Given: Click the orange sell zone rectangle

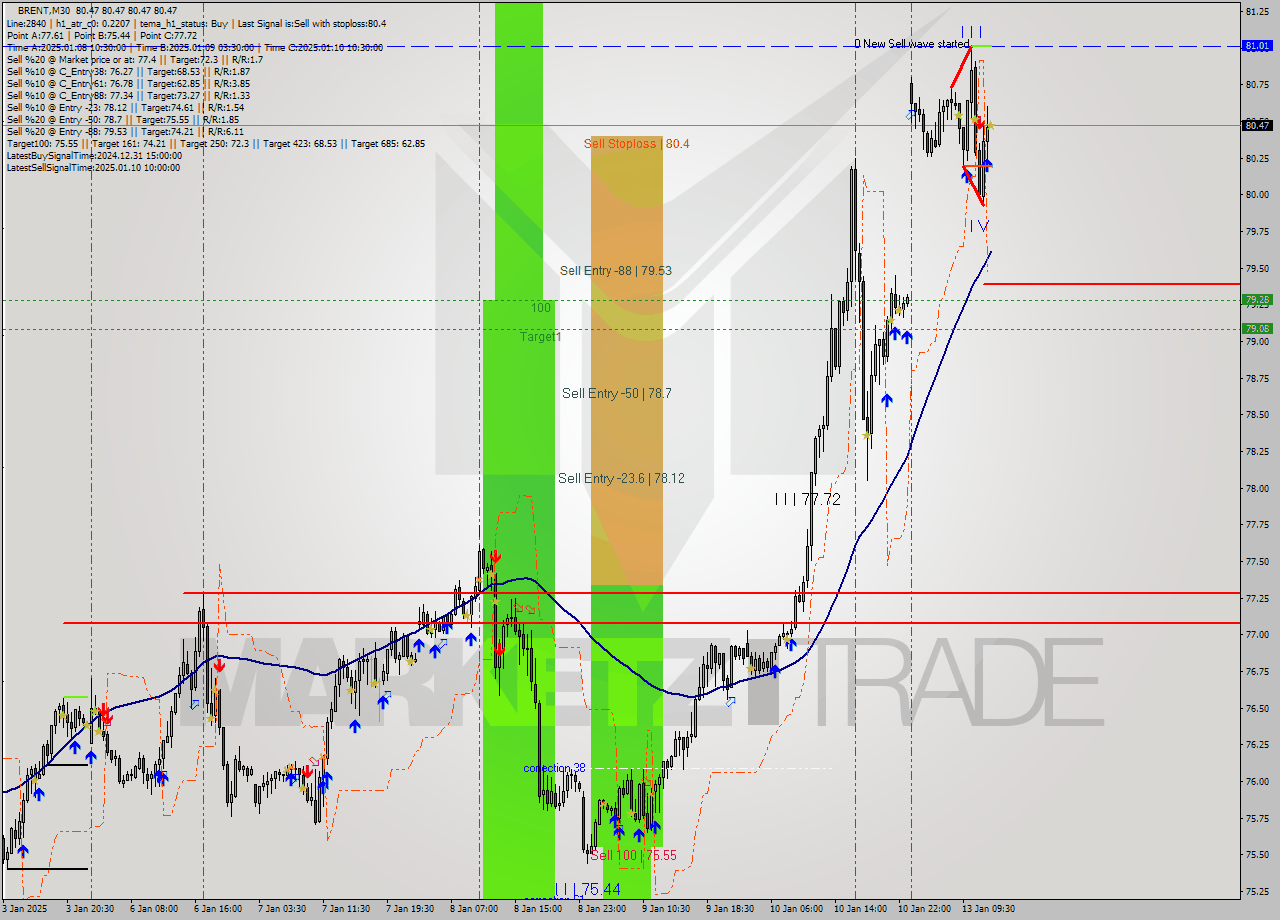Looking at the screenshot, I should coord(627,360).
